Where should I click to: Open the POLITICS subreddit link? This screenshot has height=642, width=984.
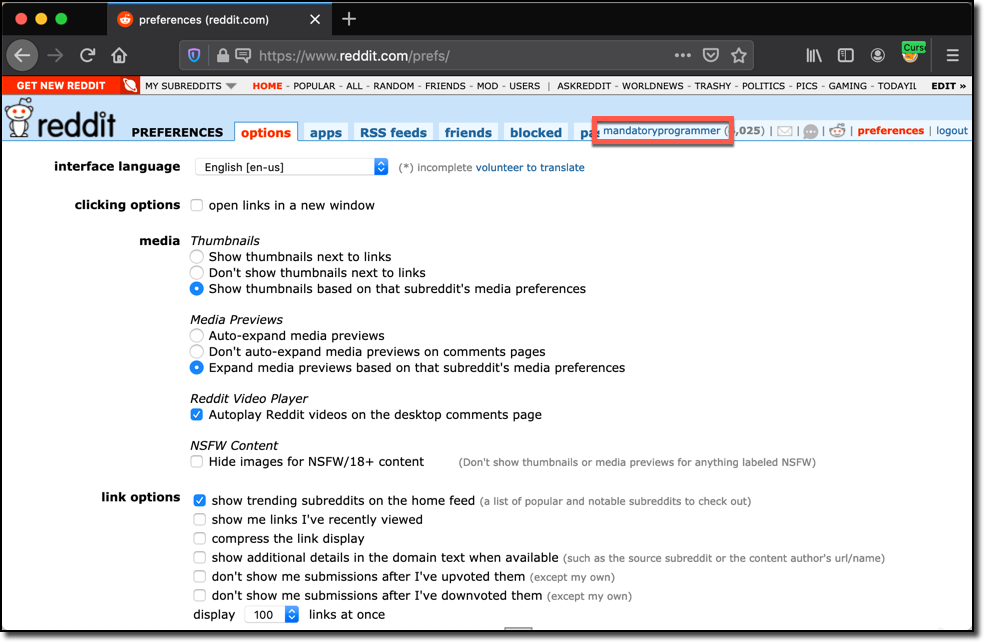763,86
